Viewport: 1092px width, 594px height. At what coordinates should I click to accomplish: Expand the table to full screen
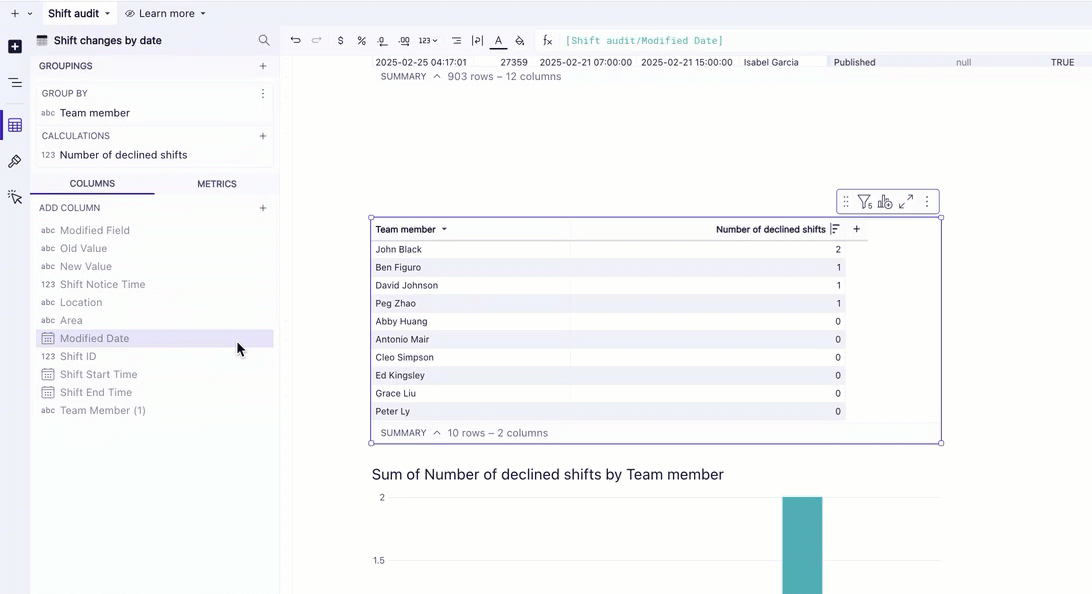906,202
